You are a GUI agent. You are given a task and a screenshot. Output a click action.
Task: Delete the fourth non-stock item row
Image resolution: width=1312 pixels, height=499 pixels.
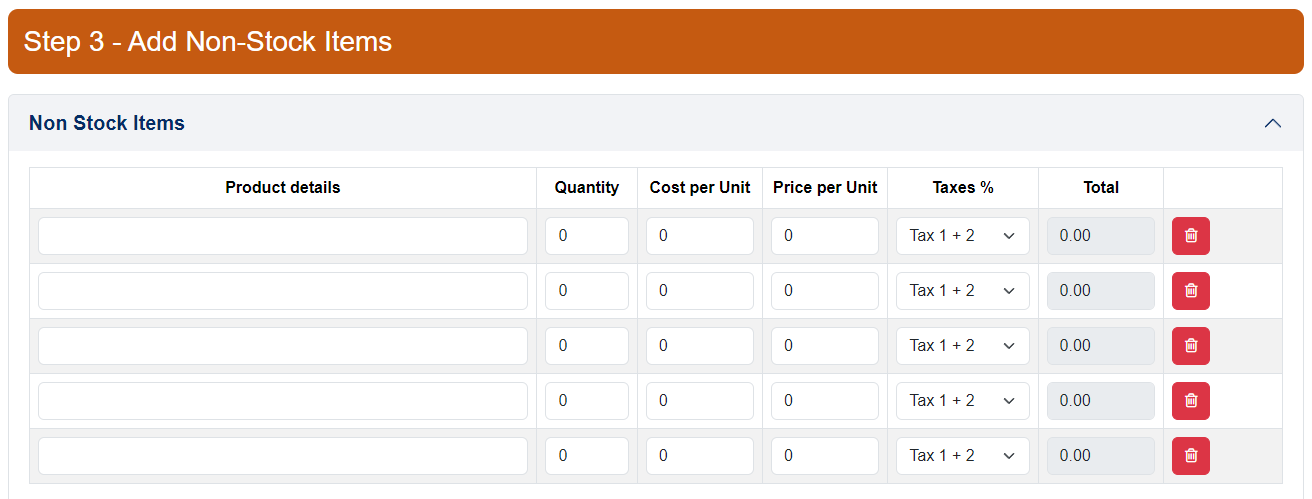coord(1190,401)
